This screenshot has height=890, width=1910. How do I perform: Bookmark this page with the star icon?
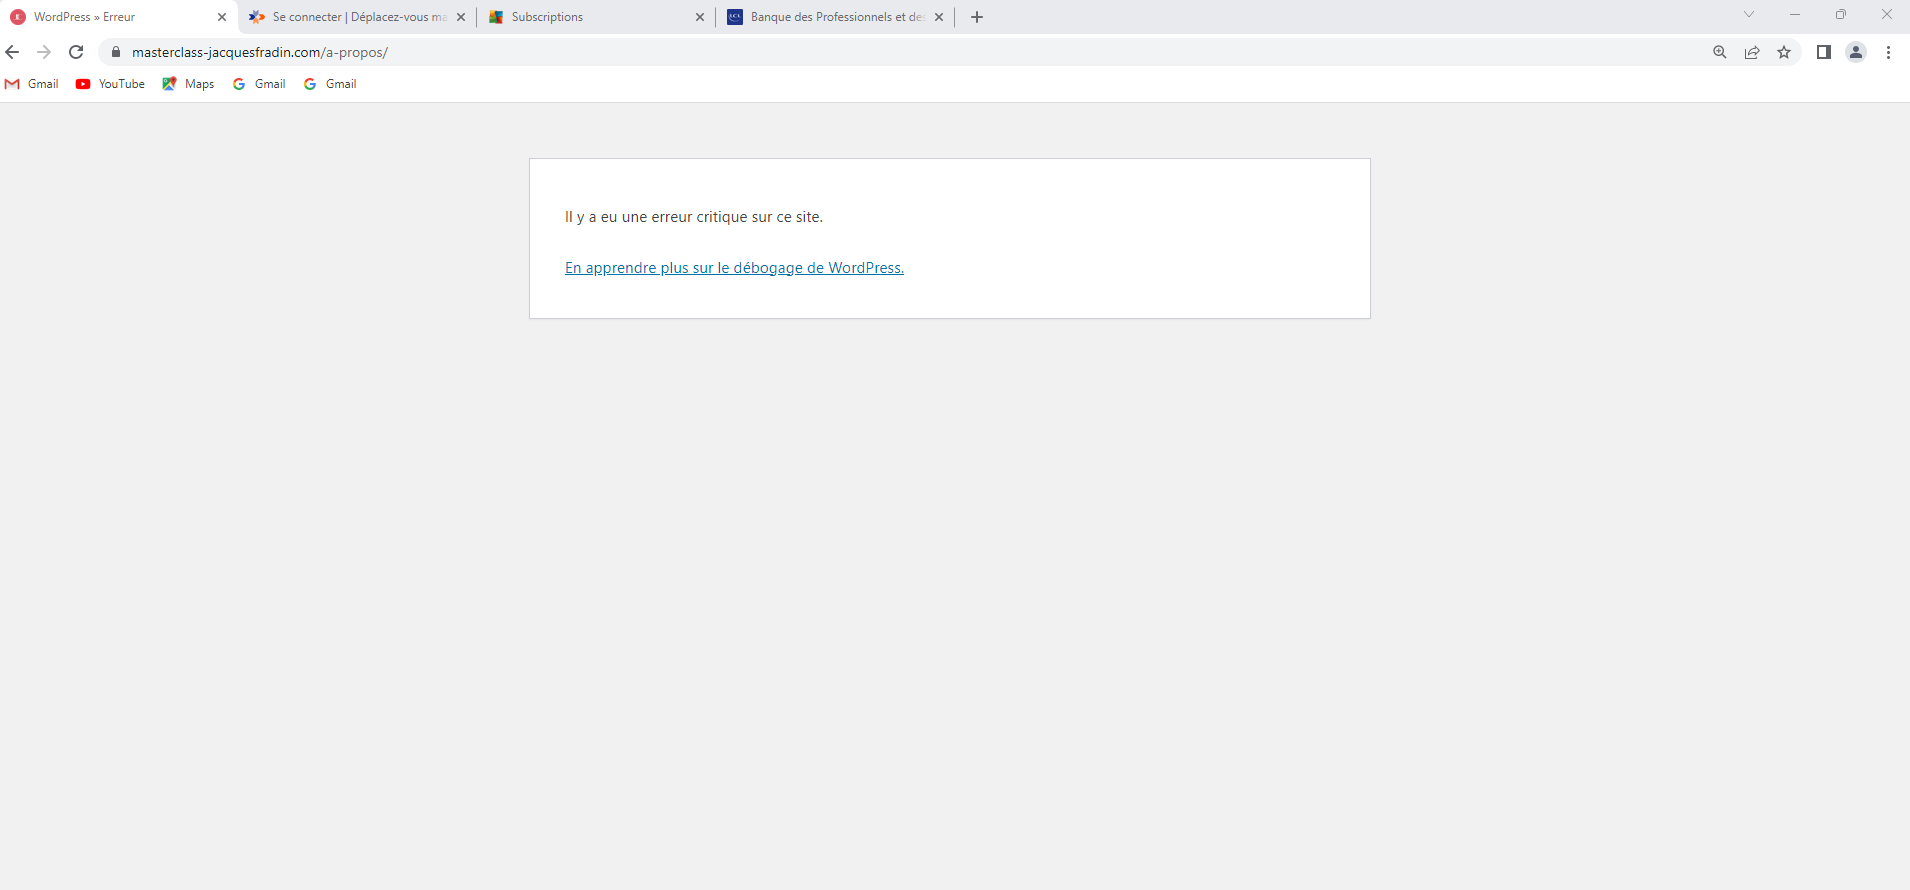[1784, 52]
